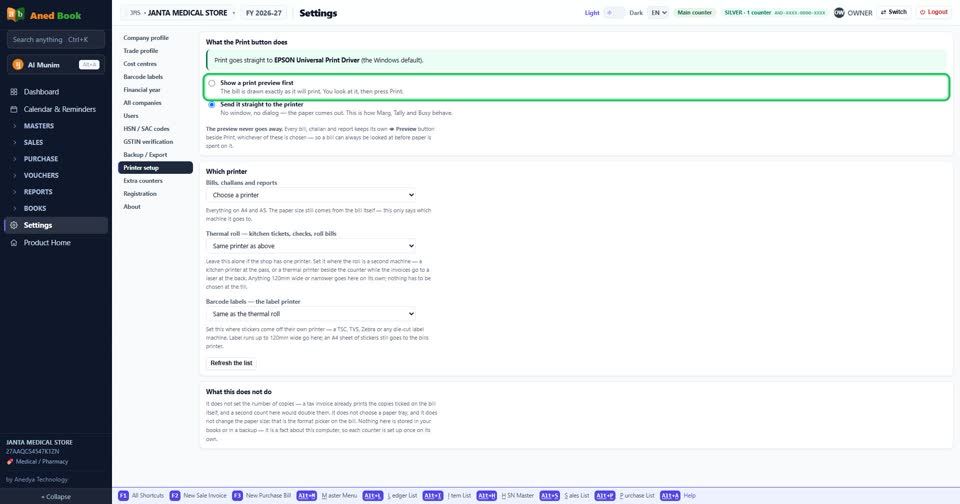Viewport: 960px width, 504px height.
Task: Select the Printer setup tab
Action: tap(155, 168)
